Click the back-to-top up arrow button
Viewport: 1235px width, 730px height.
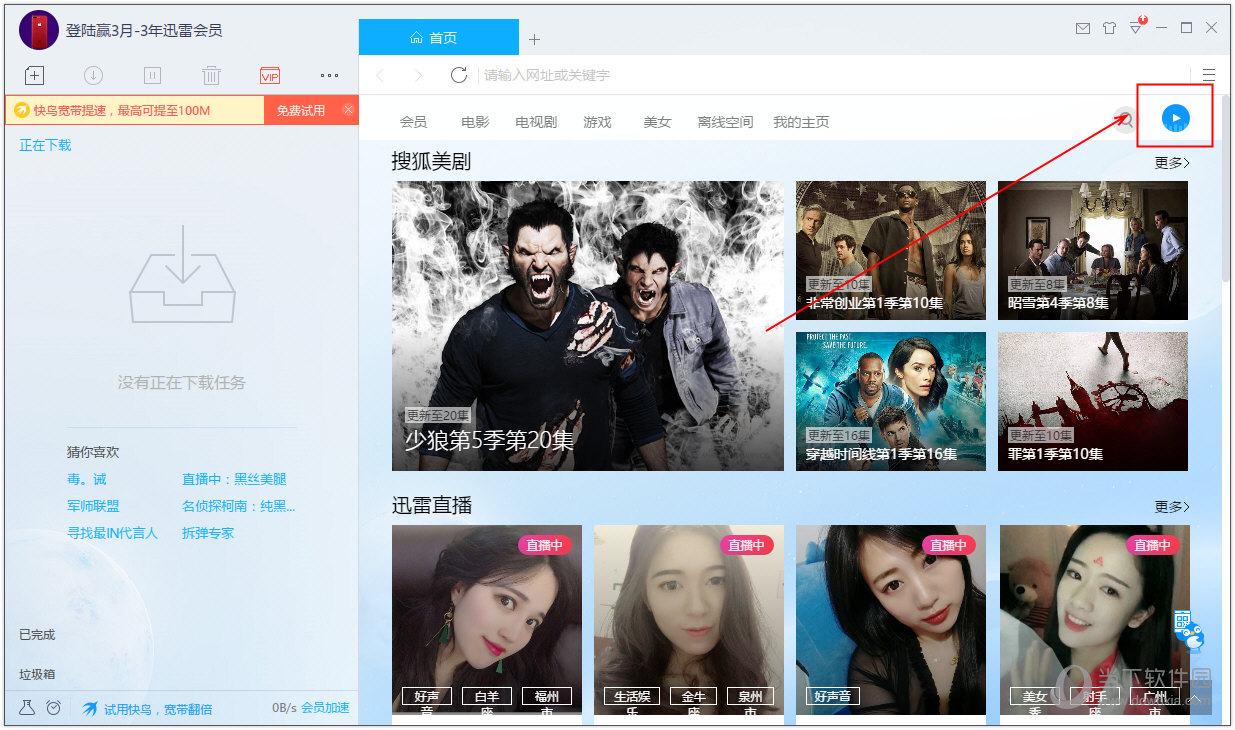click(x=1194, y=698)
